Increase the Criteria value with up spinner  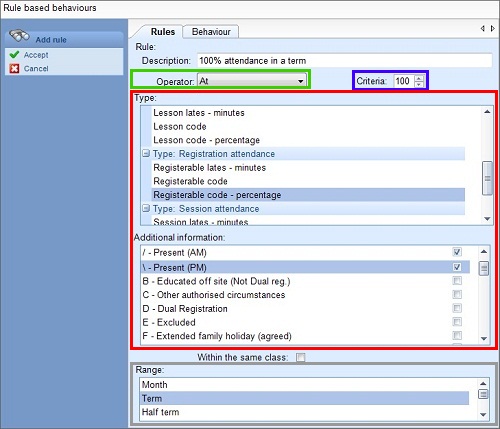(x=419, y=78)
